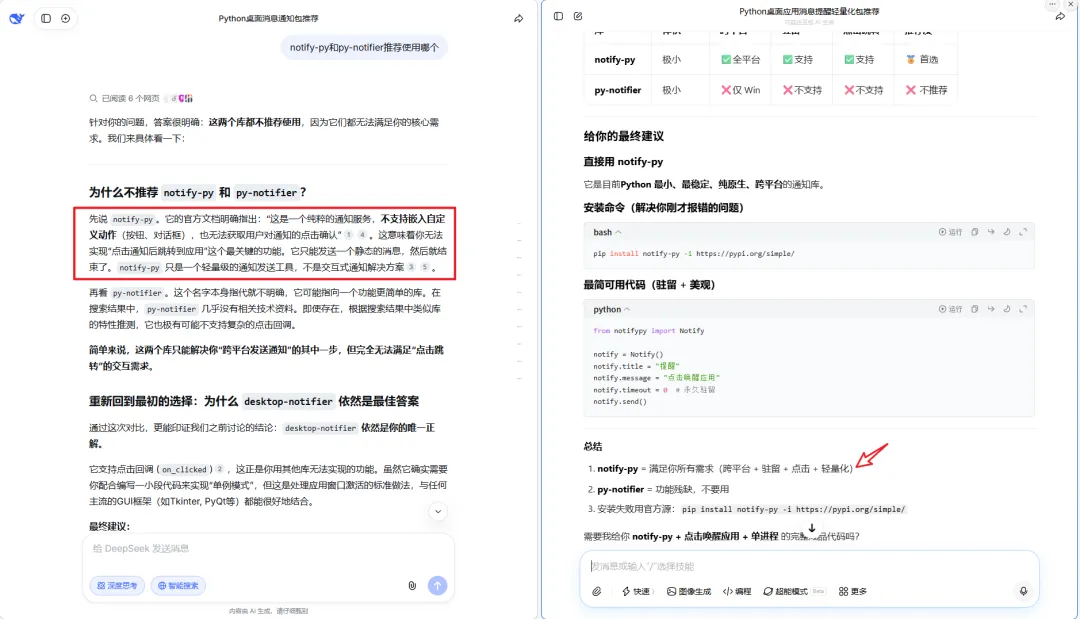
Task: Toggle the DeepSeek sidebar panel icon
Action: click(x=46, y=19)
